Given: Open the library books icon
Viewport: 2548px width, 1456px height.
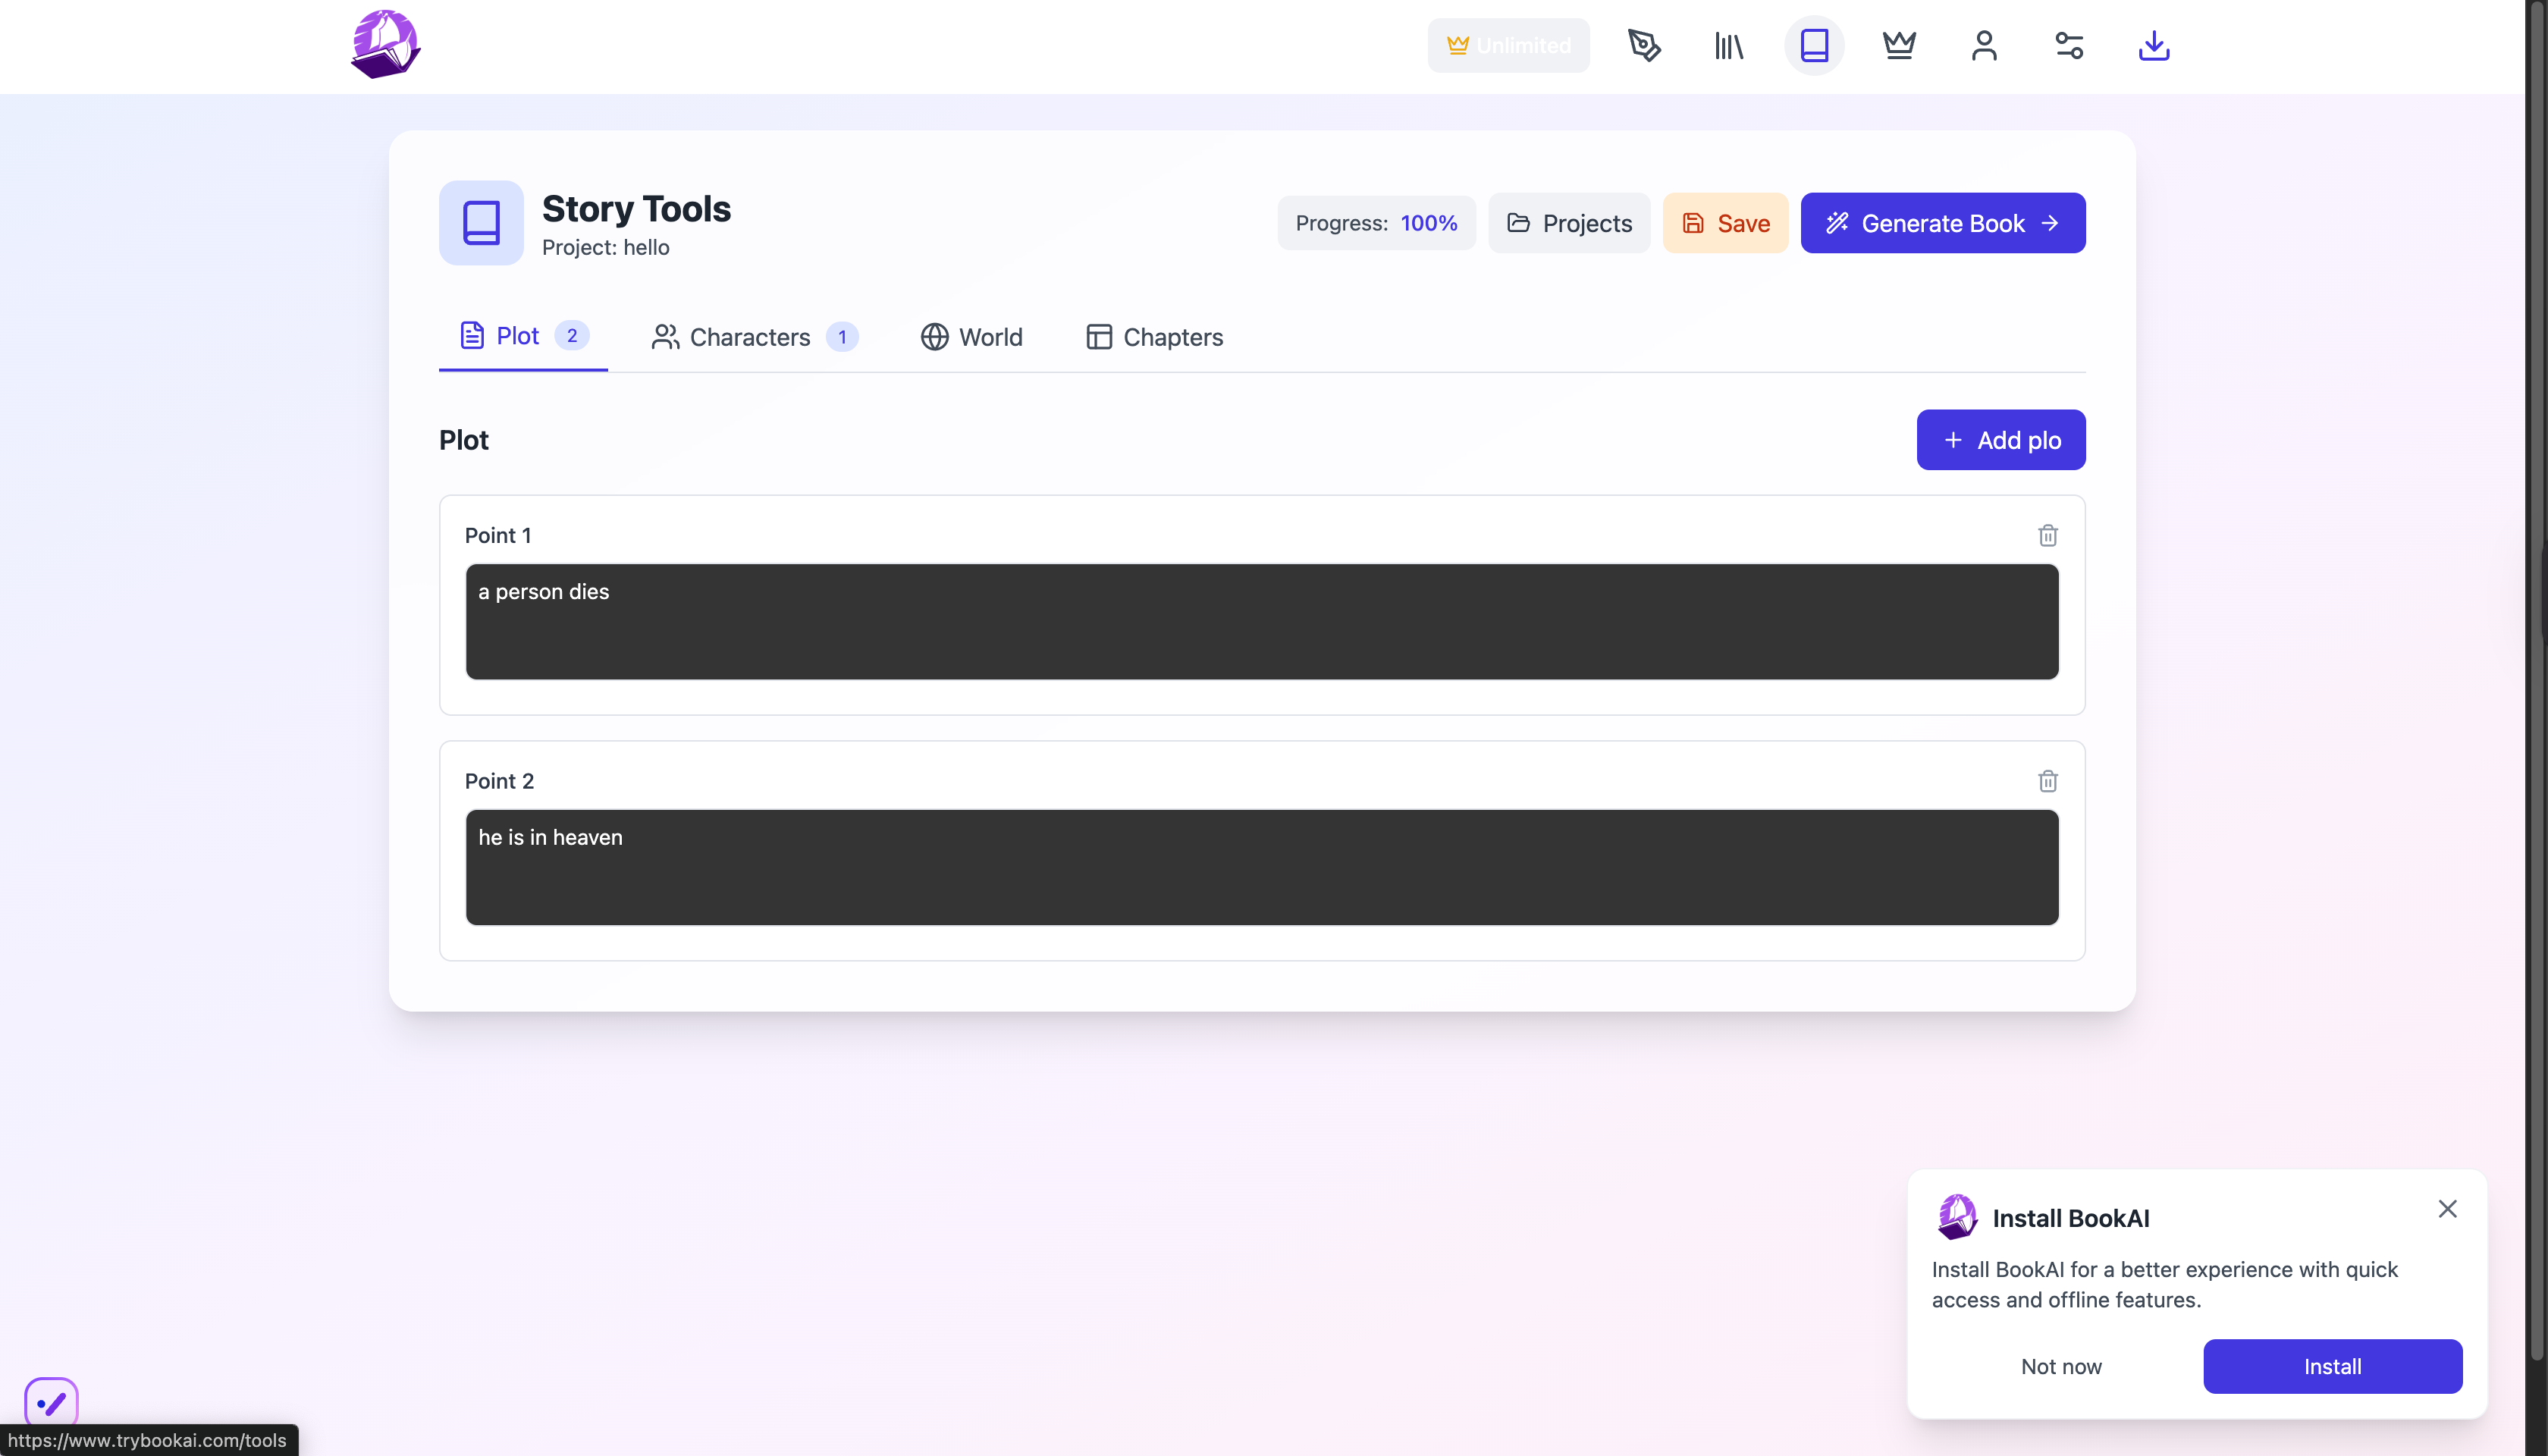Looking at the screenshot, I should [1729, 46].
